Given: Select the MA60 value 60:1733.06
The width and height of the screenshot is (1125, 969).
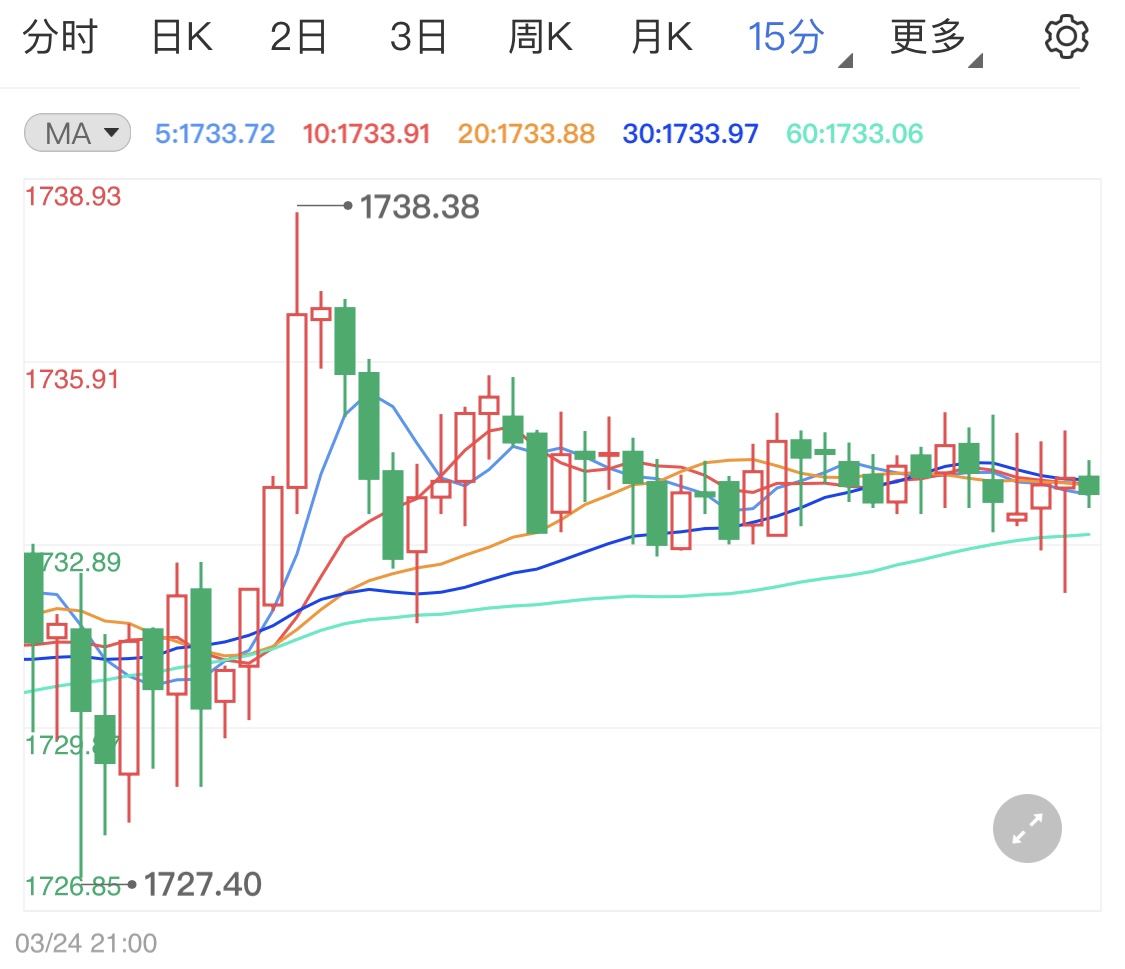Looking at the screenshot, I should tap(855, 133).
